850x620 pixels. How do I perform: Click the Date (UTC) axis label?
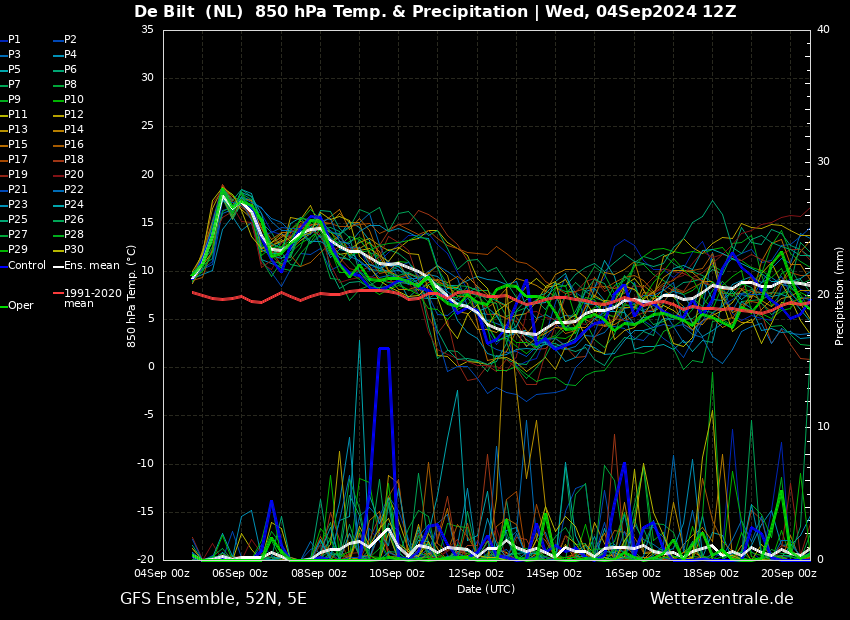486,589
